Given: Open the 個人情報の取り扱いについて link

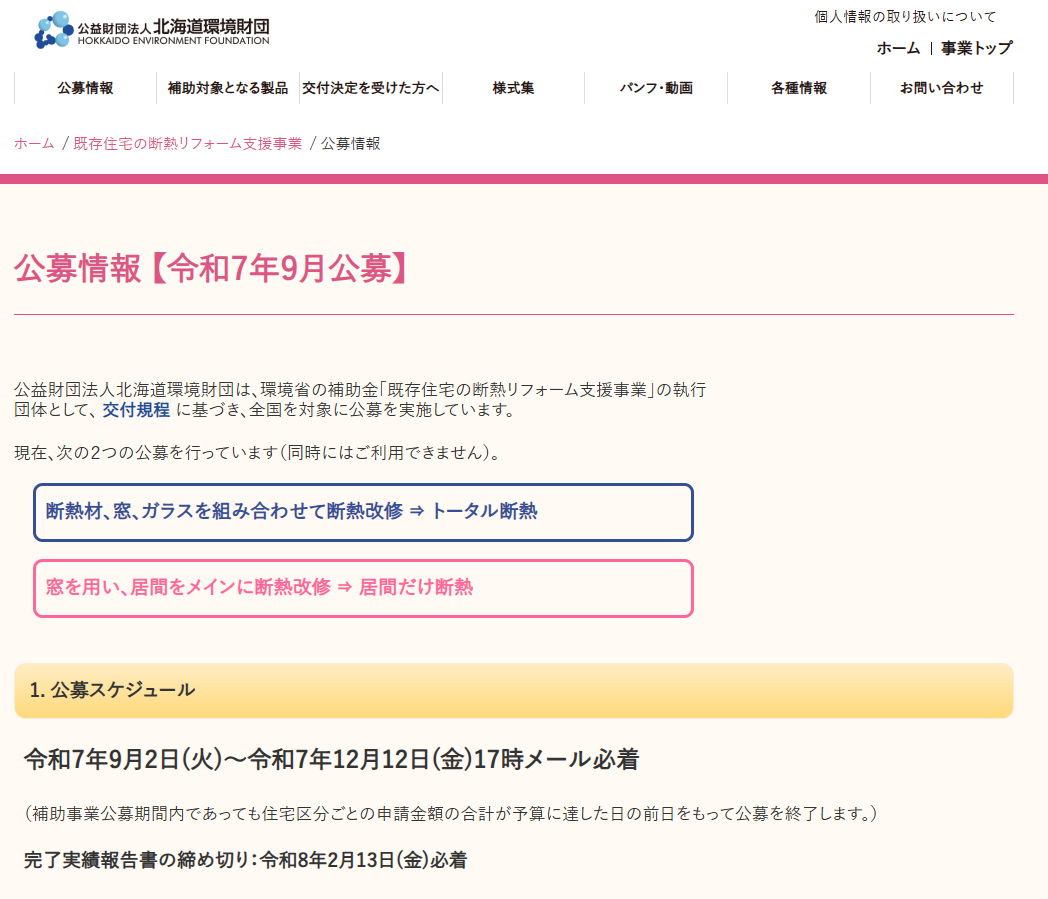Looking at the screenshot, I should coord(905,17).
